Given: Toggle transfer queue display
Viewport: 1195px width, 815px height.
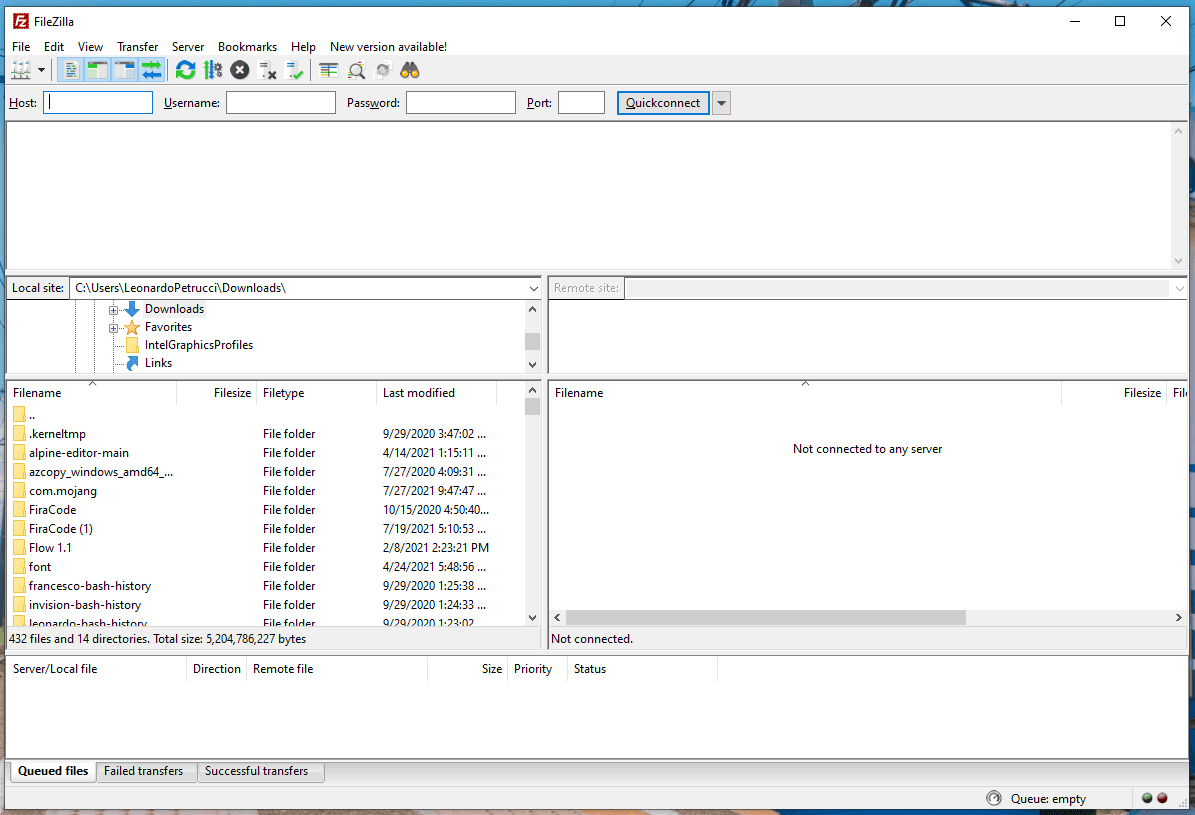Looking at the screenshot, I should 151,70.
